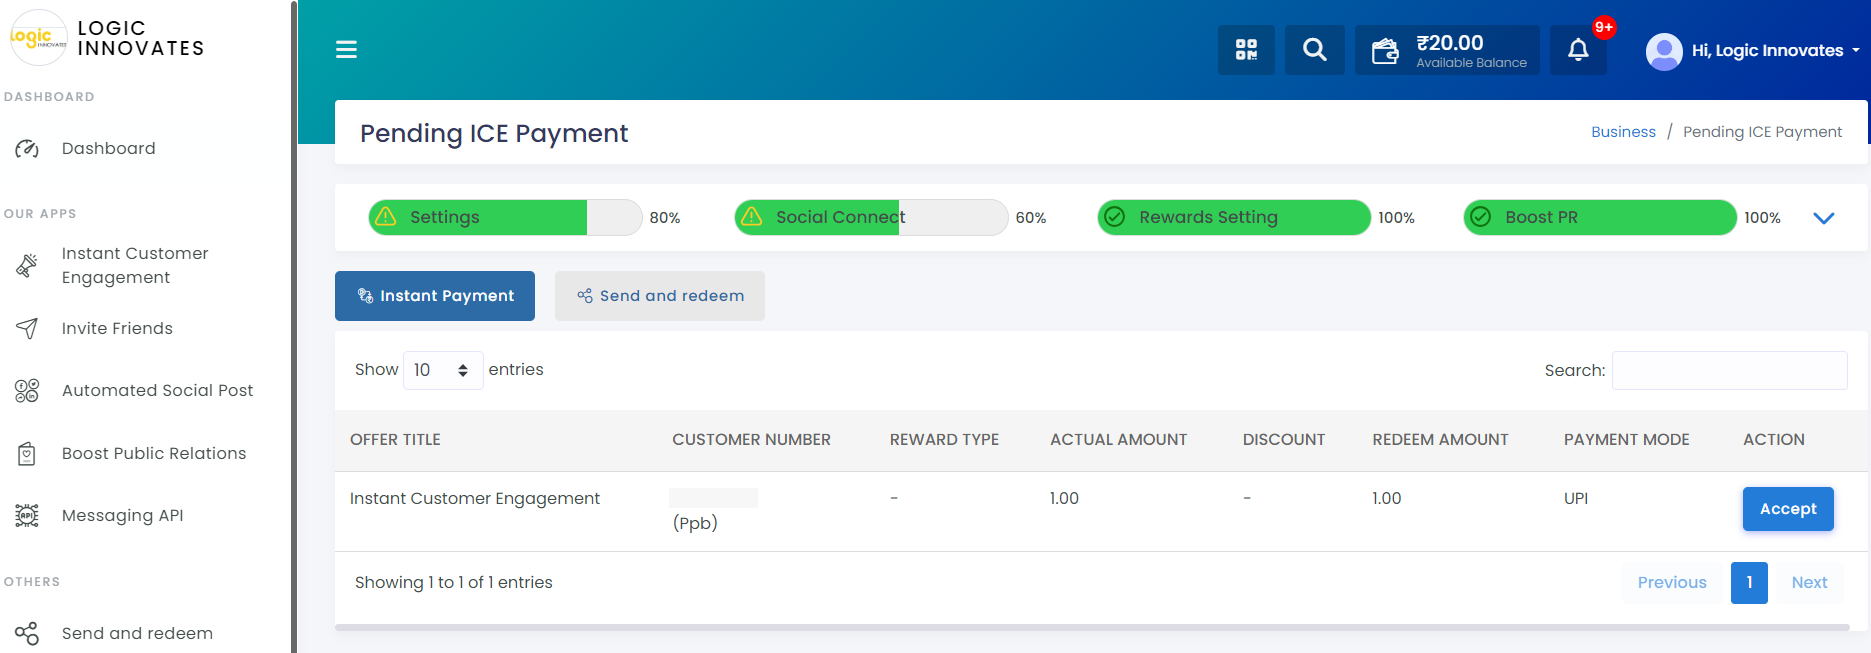
Task: Open the notifications bell
Action: tap(1578, 50)
